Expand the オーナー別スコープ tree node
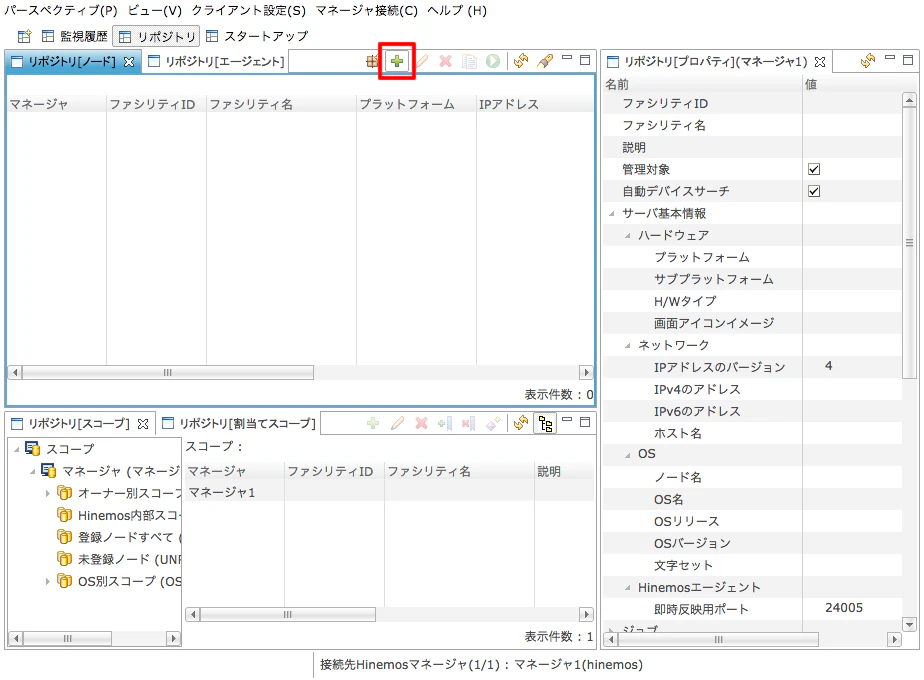This screenshot has width=924, height=680. click(48, 493)
